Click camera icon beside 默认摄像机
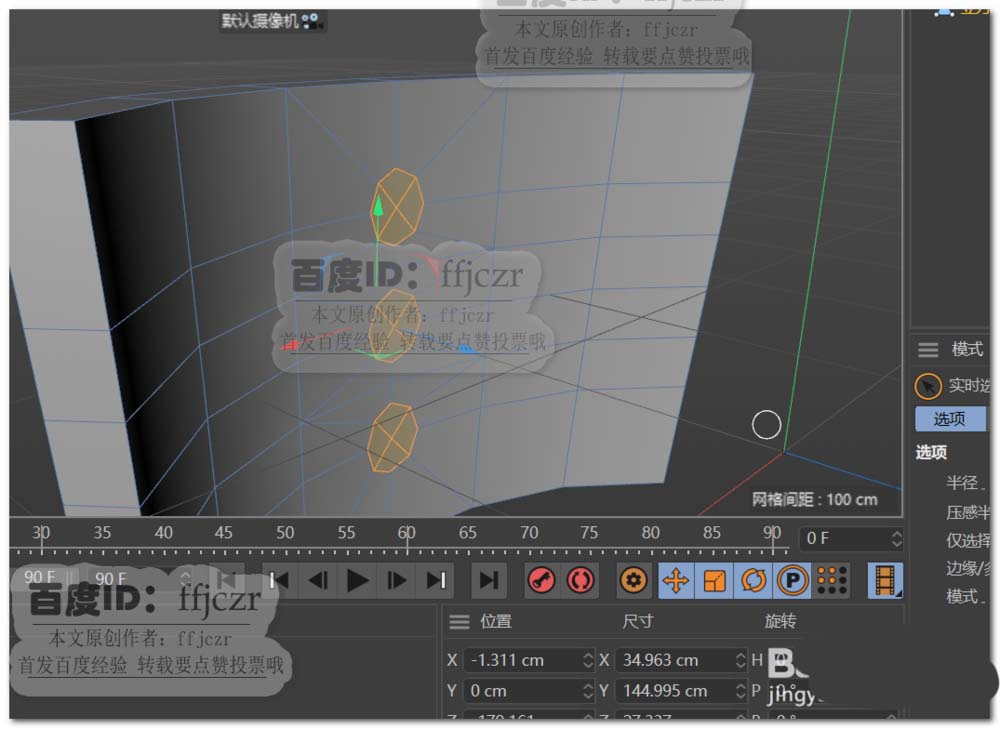 [x=311, y=21]
